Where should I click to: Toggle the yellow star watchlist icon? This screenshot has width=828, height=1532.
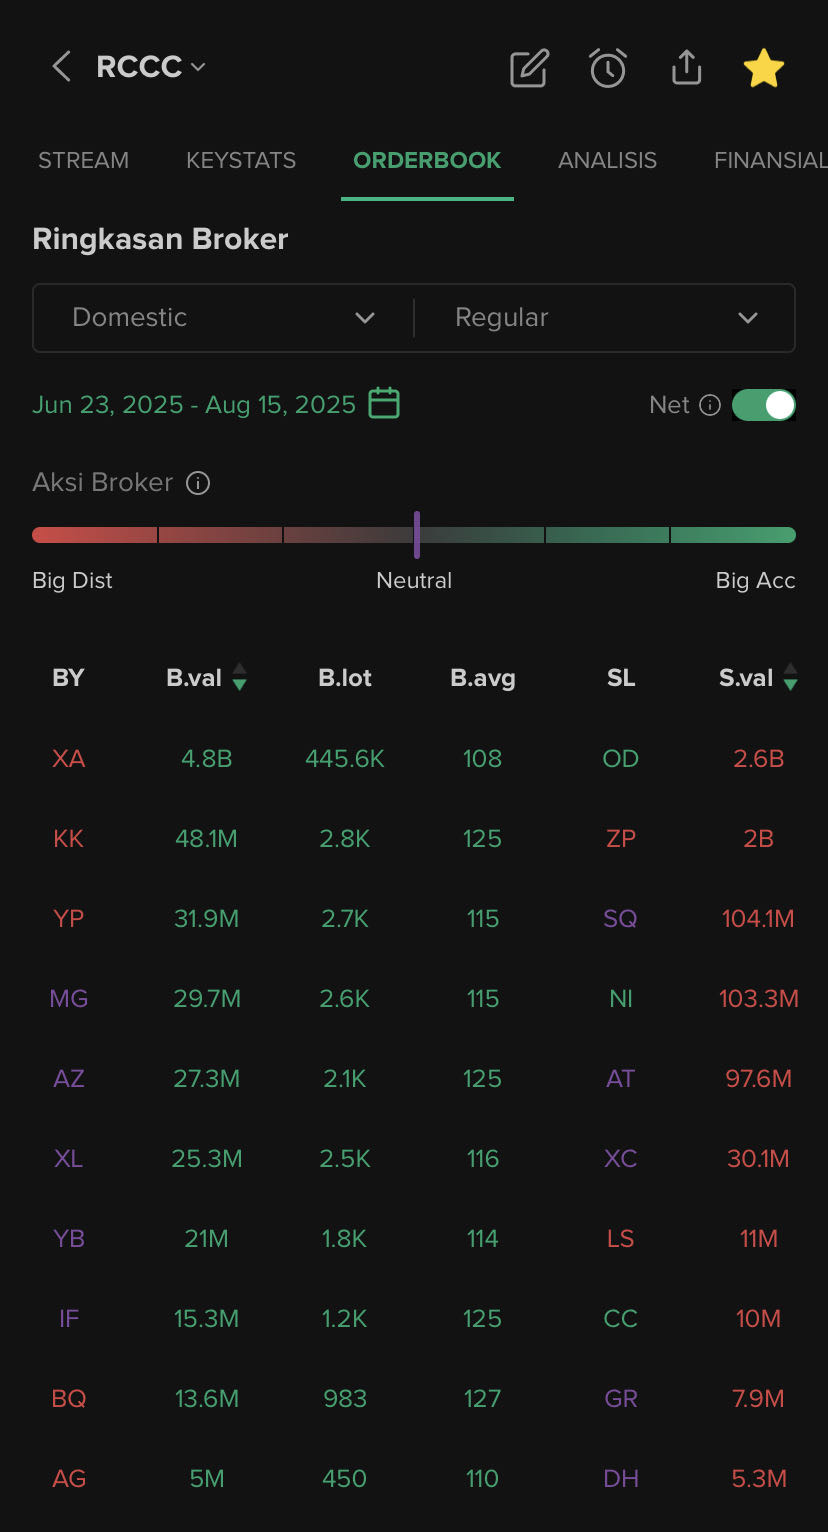coord(764,68)
